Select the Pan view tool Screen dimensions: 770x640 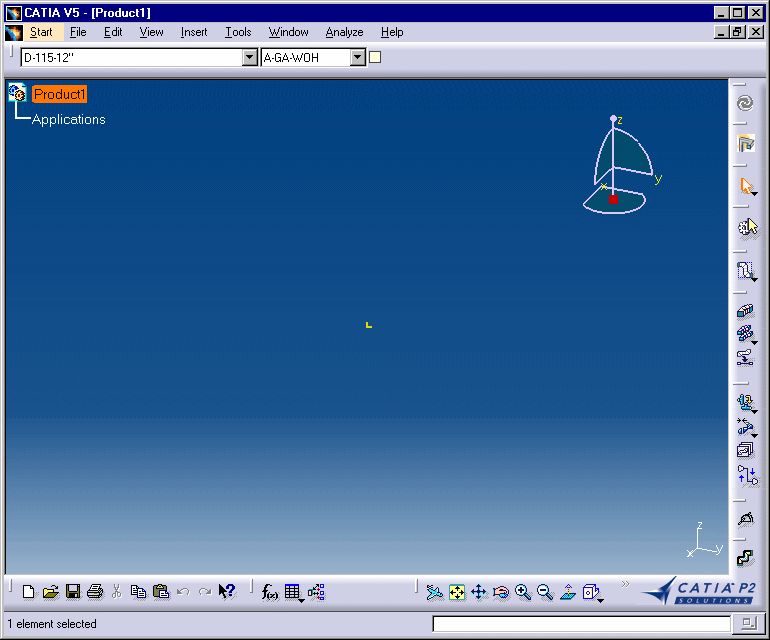click(x=478, y=592)
